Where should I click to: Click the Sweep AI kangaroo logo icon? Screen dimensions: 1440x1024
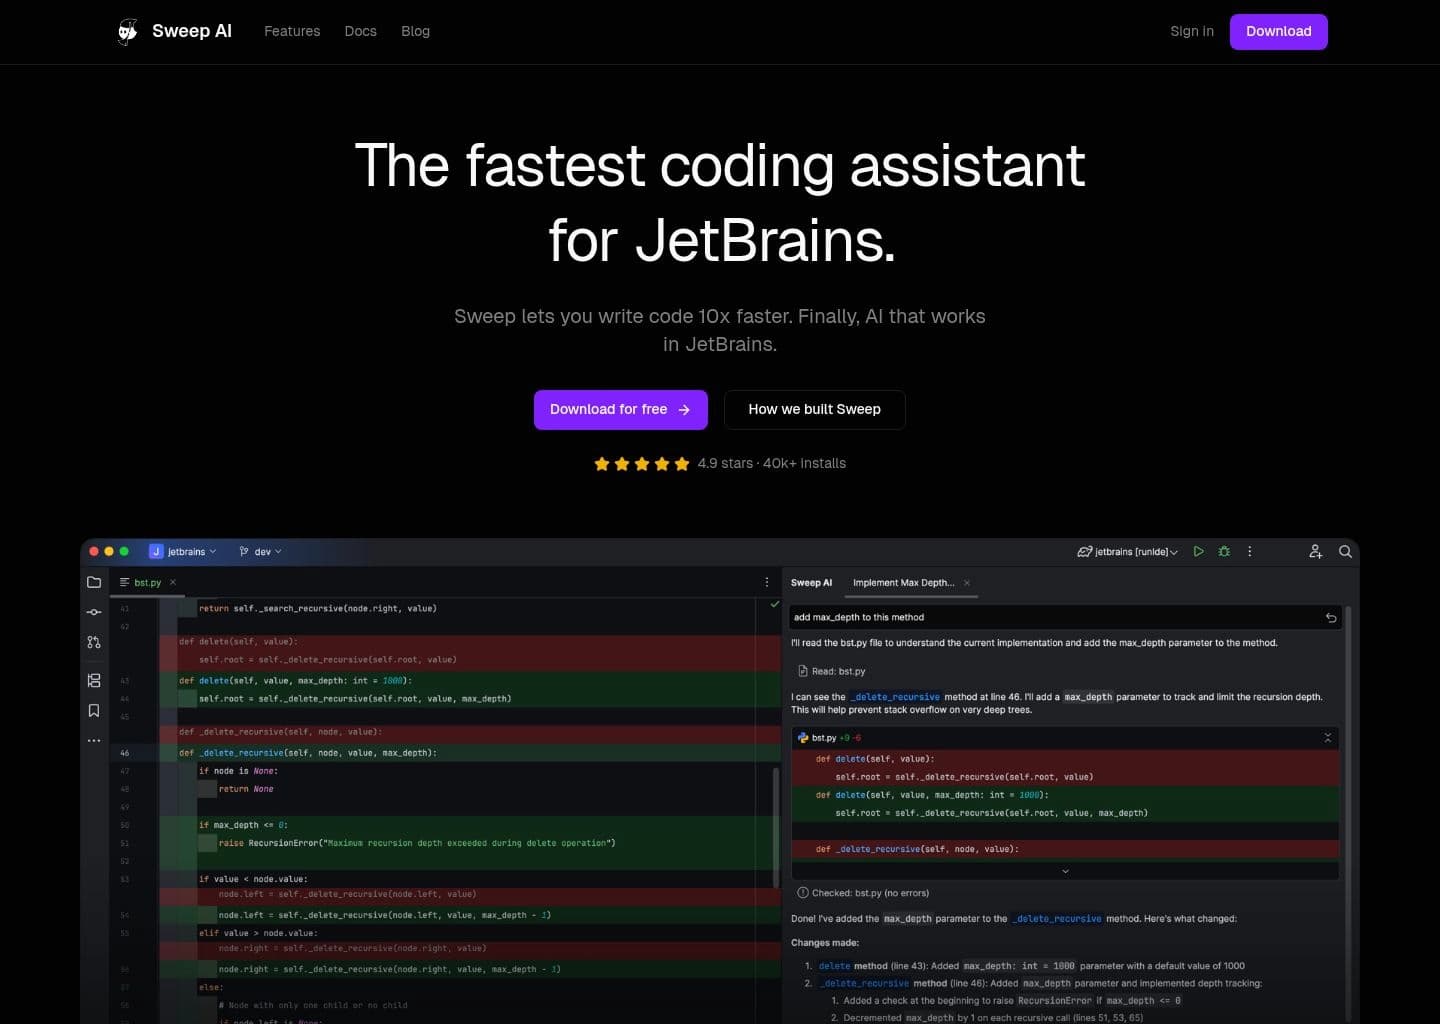(x=127, y=32)
